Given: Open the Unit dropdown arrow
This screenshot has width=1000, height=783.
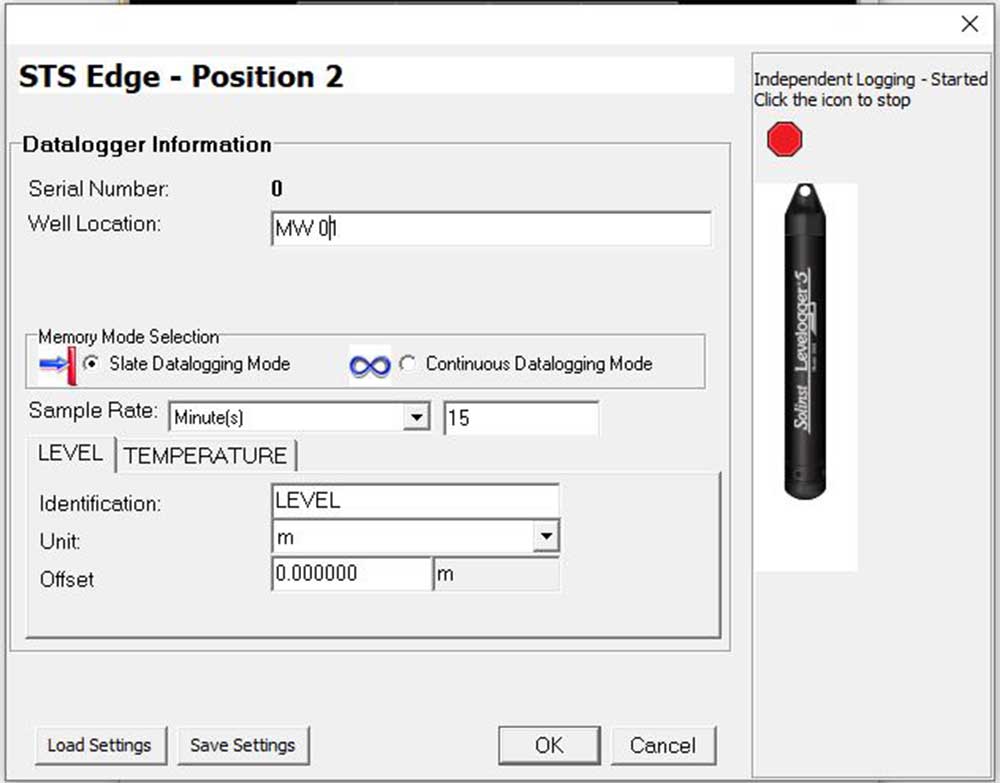Looking at the screenshot, I should coord(547,536).
